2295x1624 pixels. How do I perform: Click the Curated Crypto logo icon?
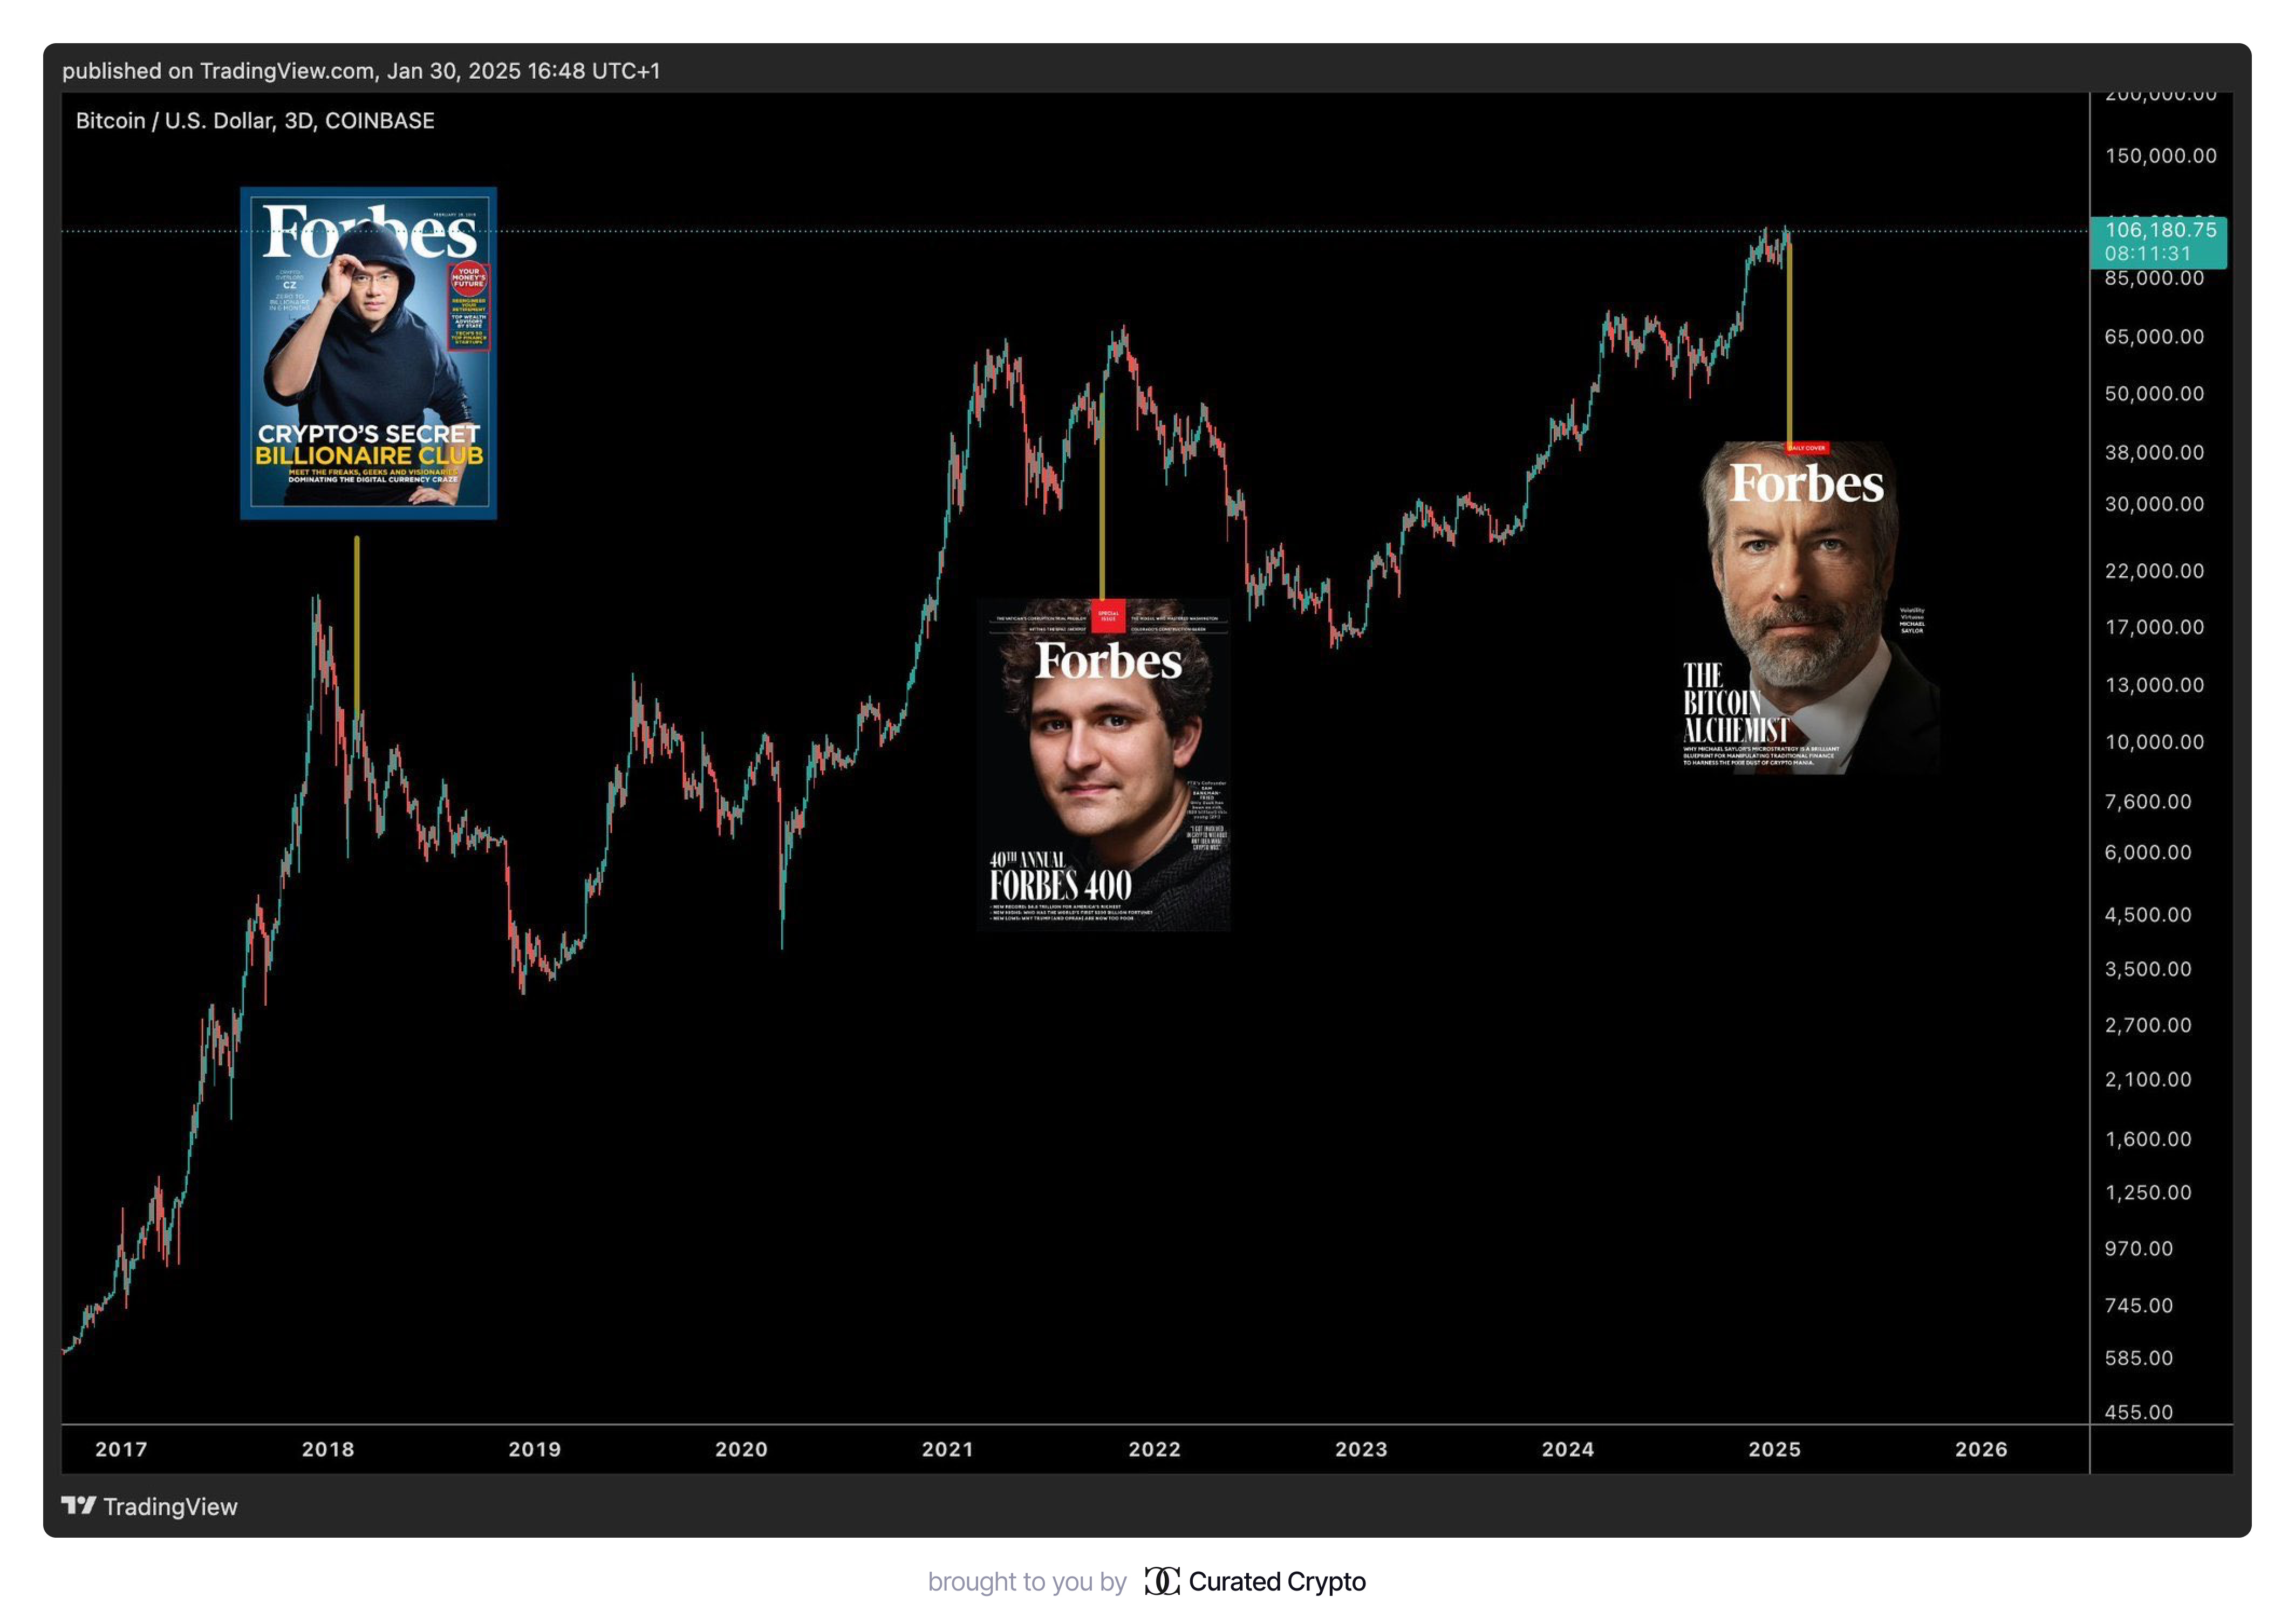[x=1161, y=1581]
